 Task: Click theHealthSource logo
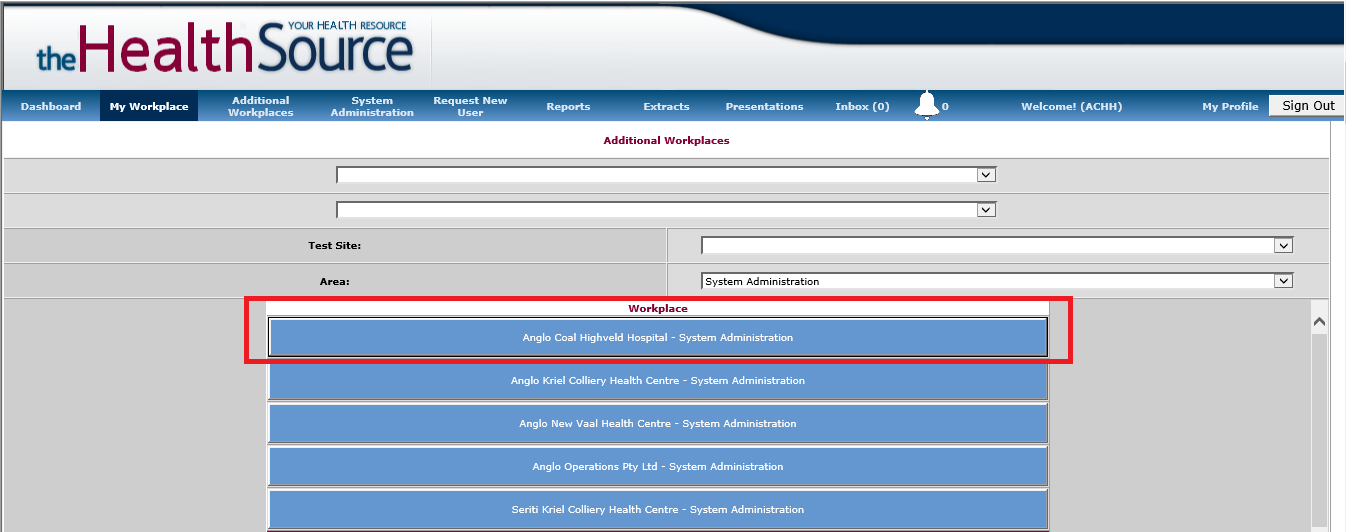(225, 47)
